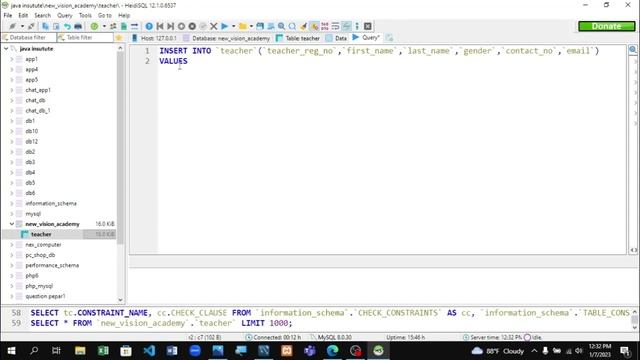Image resolution: width=640 pixels, height=360 pixels.
Task: Open Excel from the taskbar
Action: click(x=103, y=351)
